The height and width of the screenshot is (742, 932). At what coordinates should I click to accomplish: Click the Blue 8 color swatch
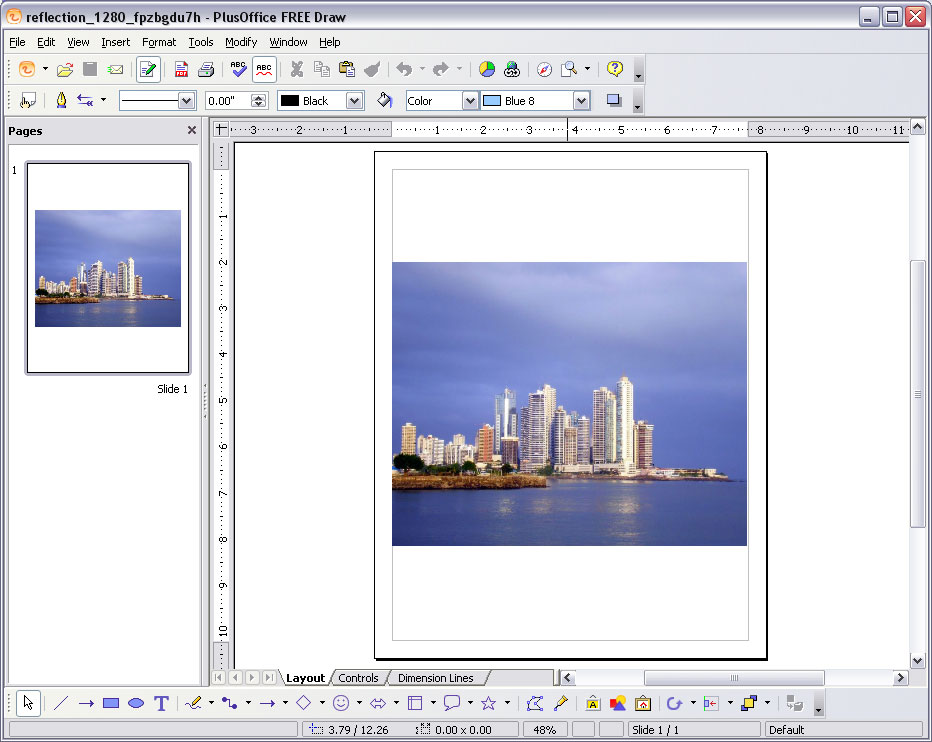click(x=492, y=101)
